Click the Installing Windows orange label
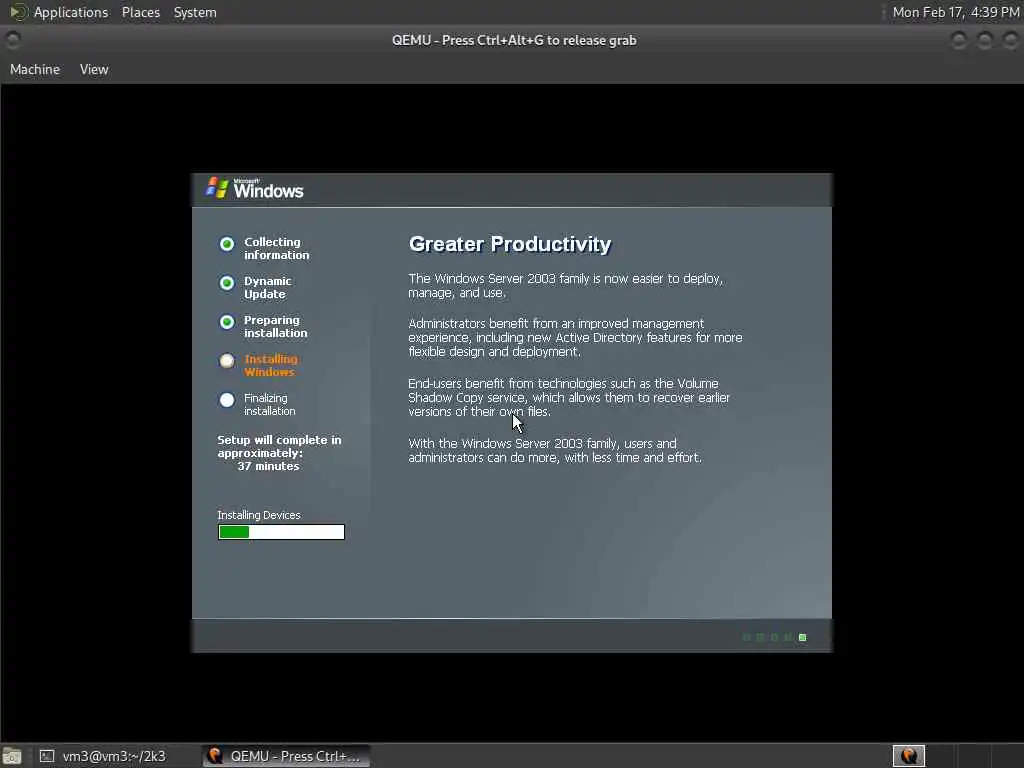Screen dimensions: 1024x768 click(271, 366)
